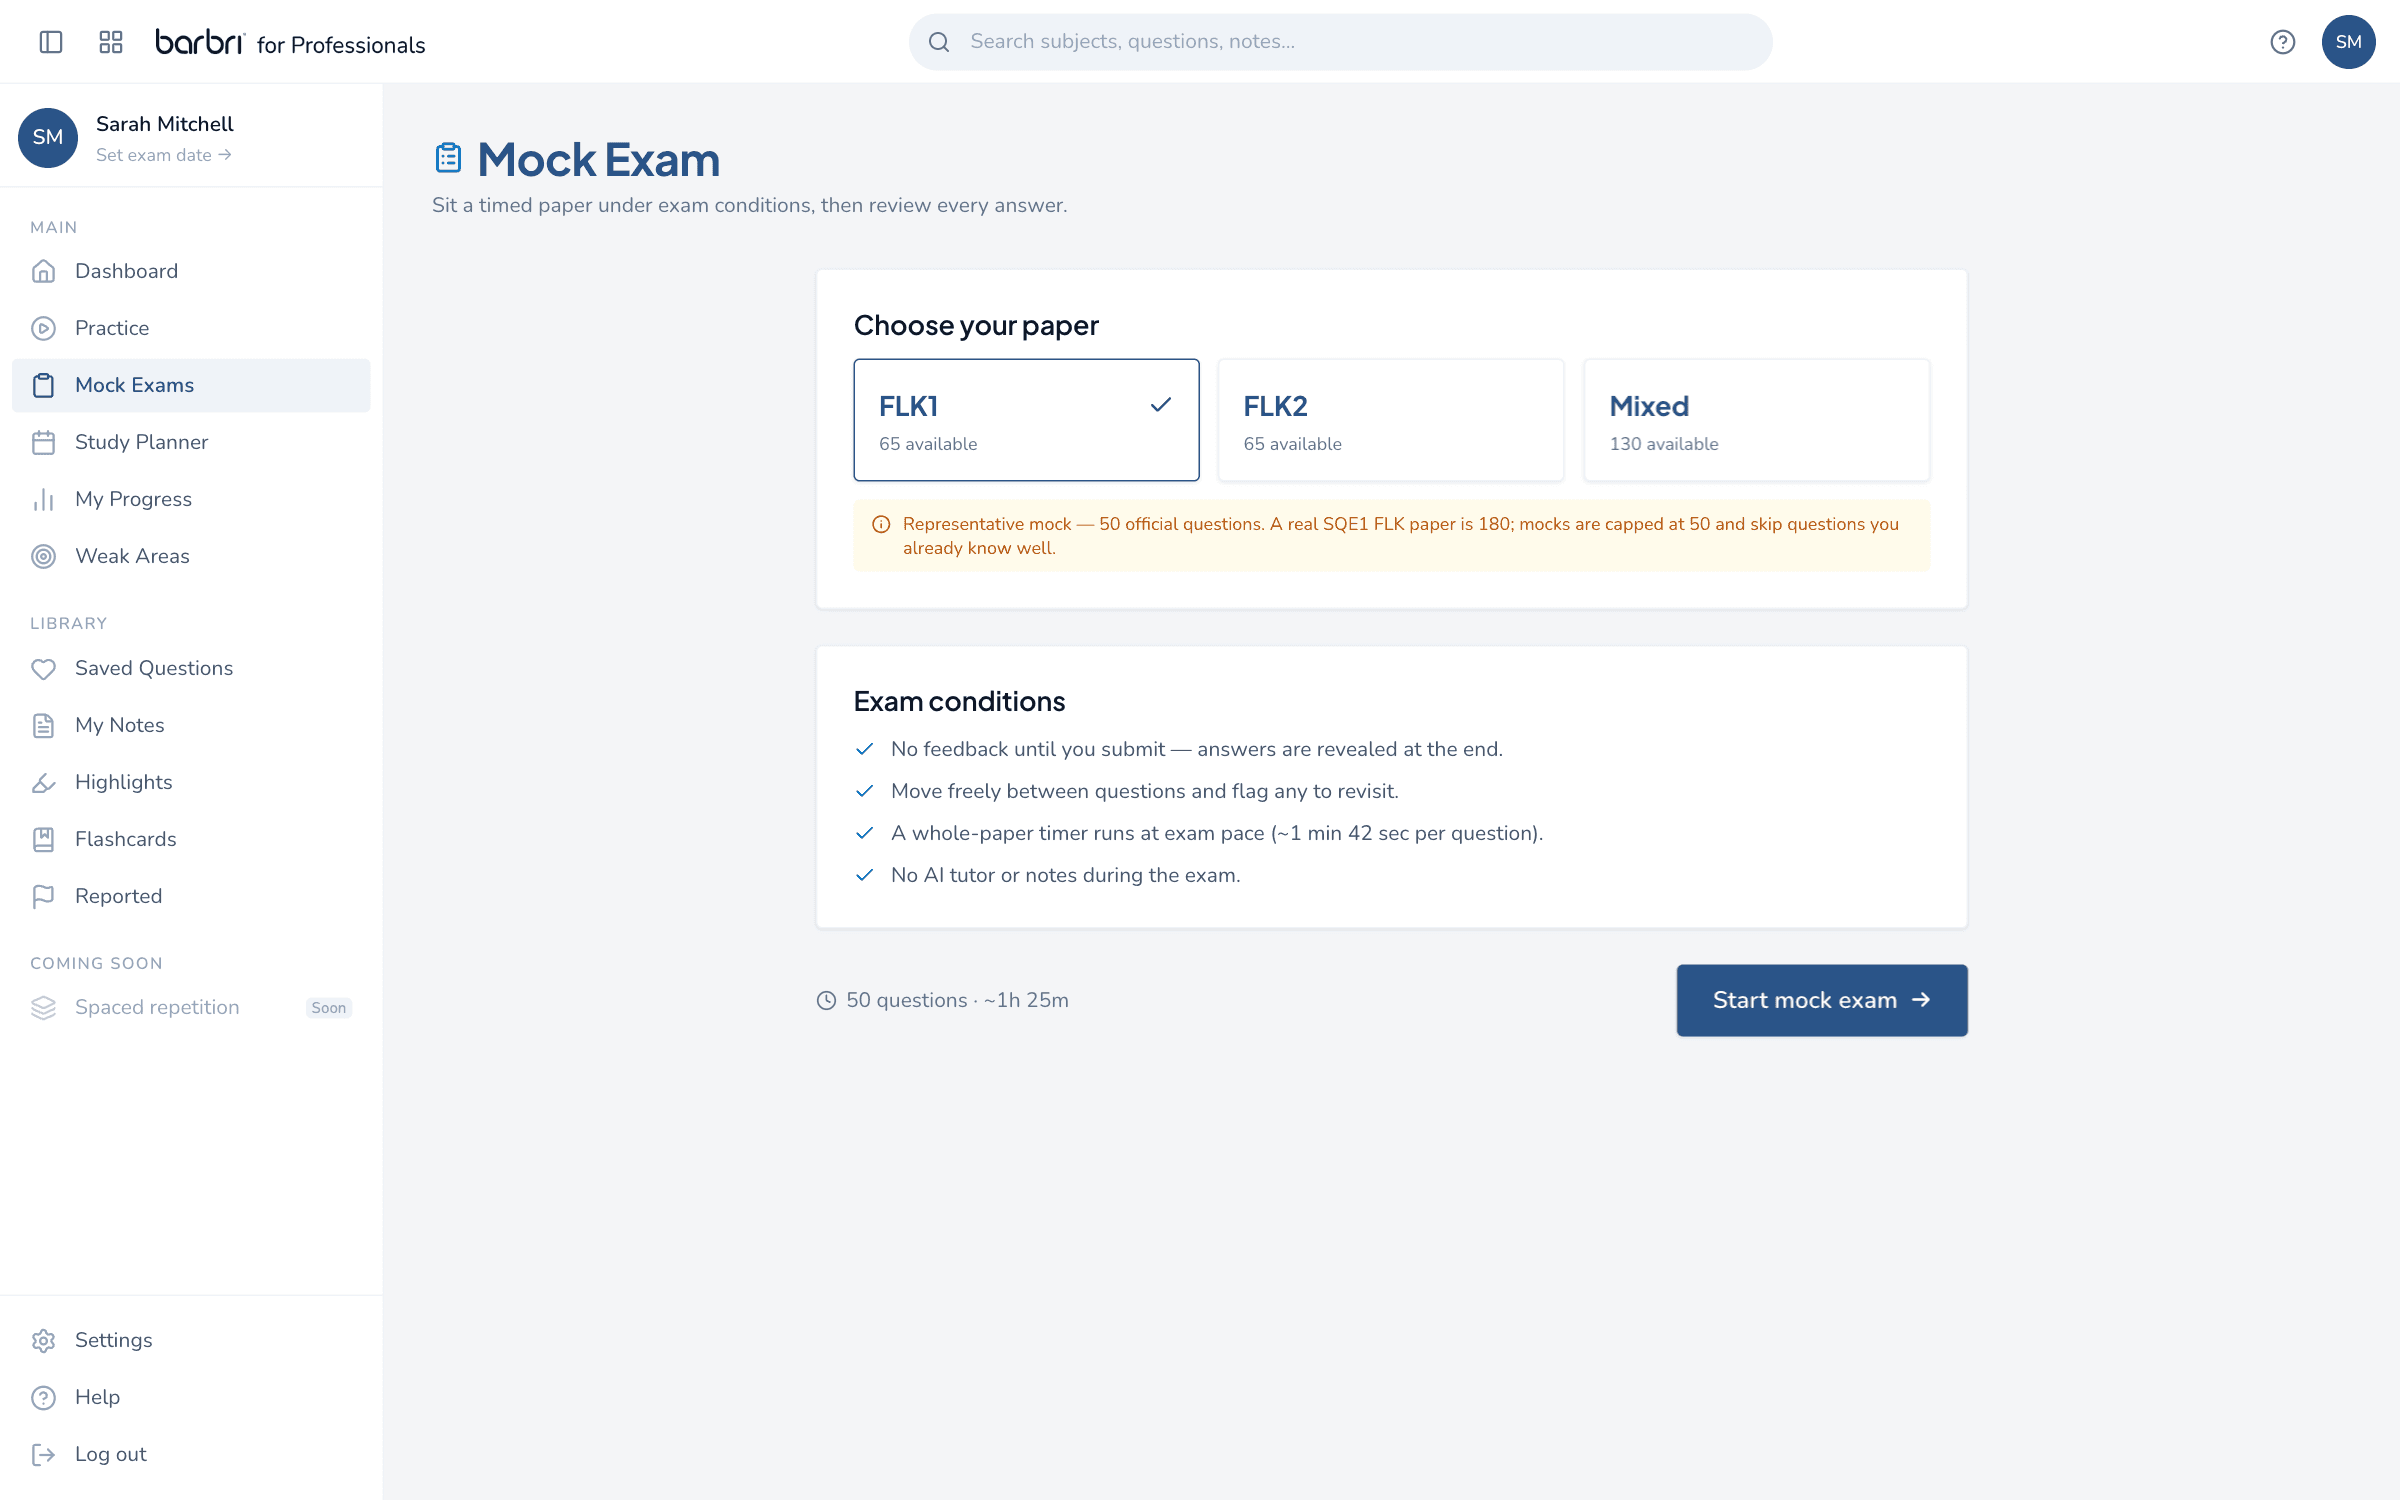Image resolution: width=2400 pixels, height=1500 pixels.
Task: Click '50 questions · ~1h 25m' text
Action: tap(958, 1000)
